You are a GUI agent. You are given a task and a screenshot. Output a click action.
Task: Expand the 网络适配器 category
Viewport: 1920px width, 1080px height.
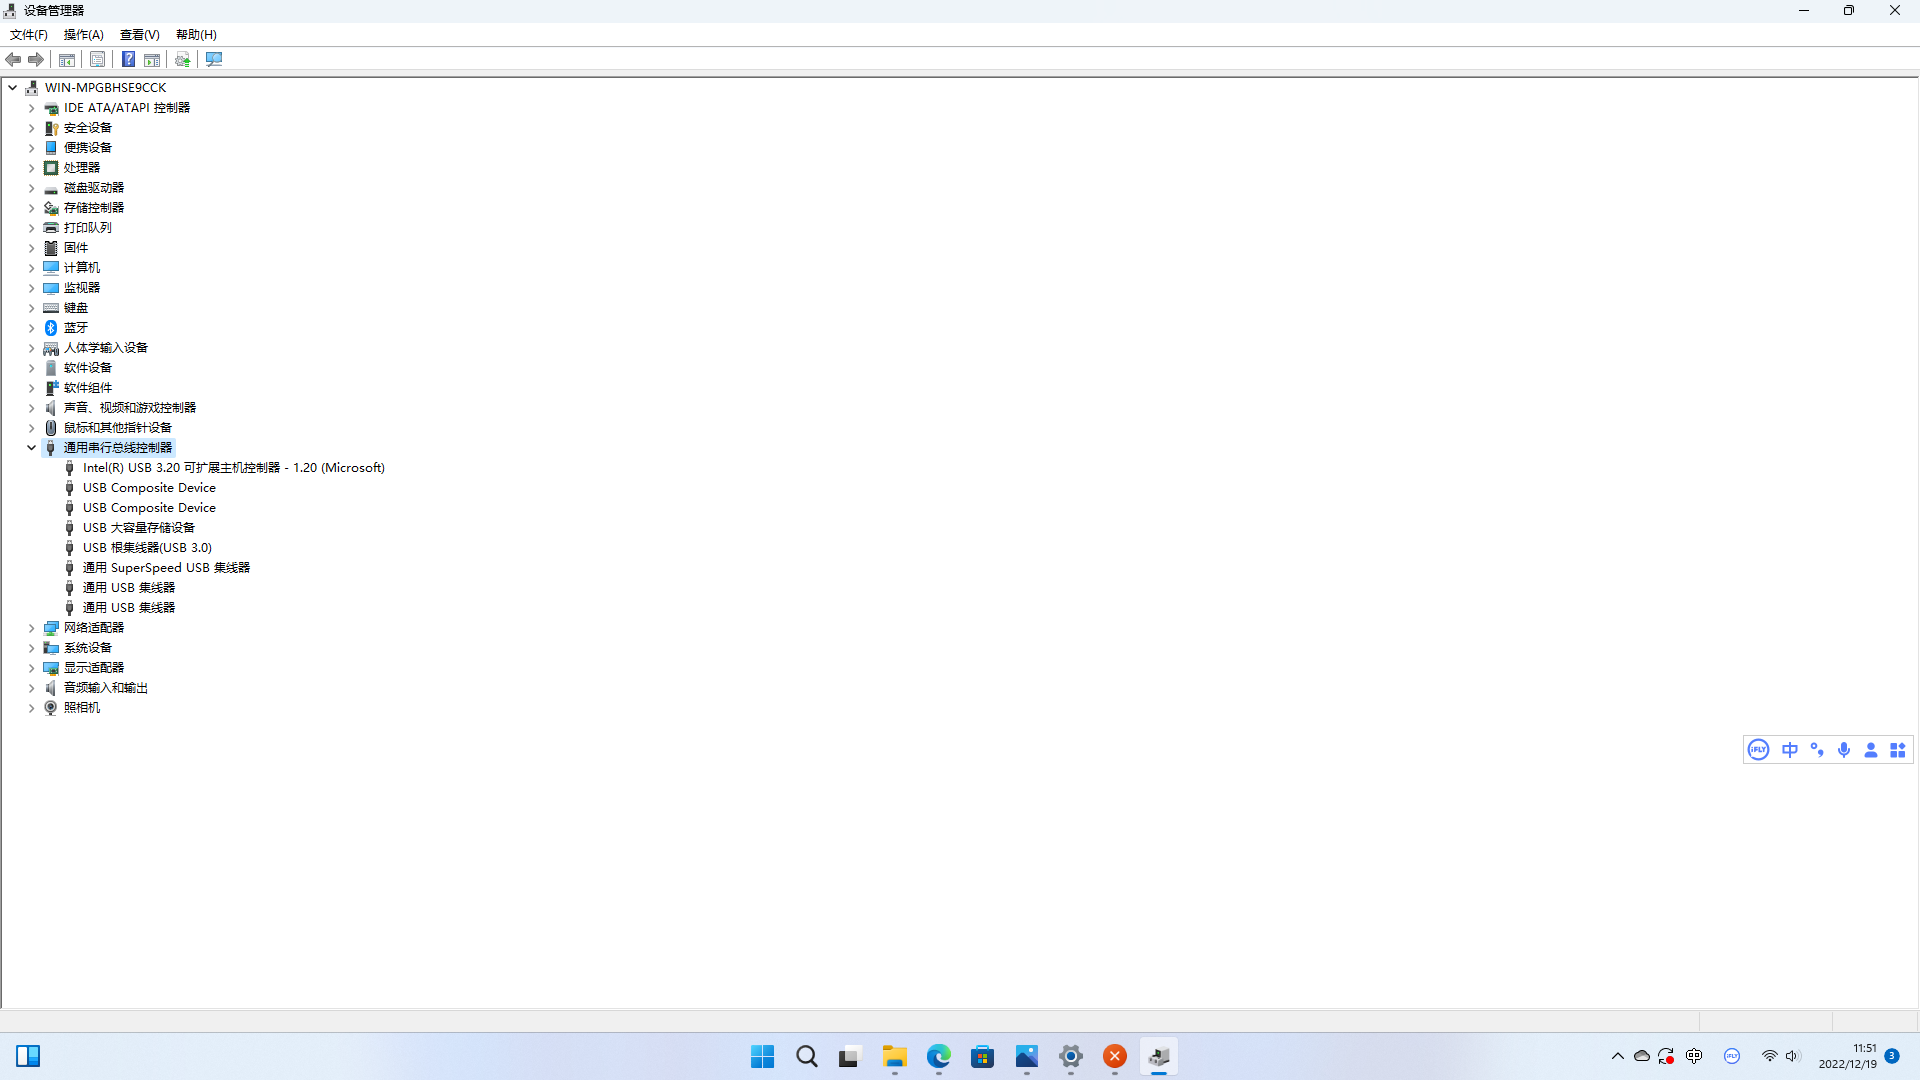pos(31,628)
